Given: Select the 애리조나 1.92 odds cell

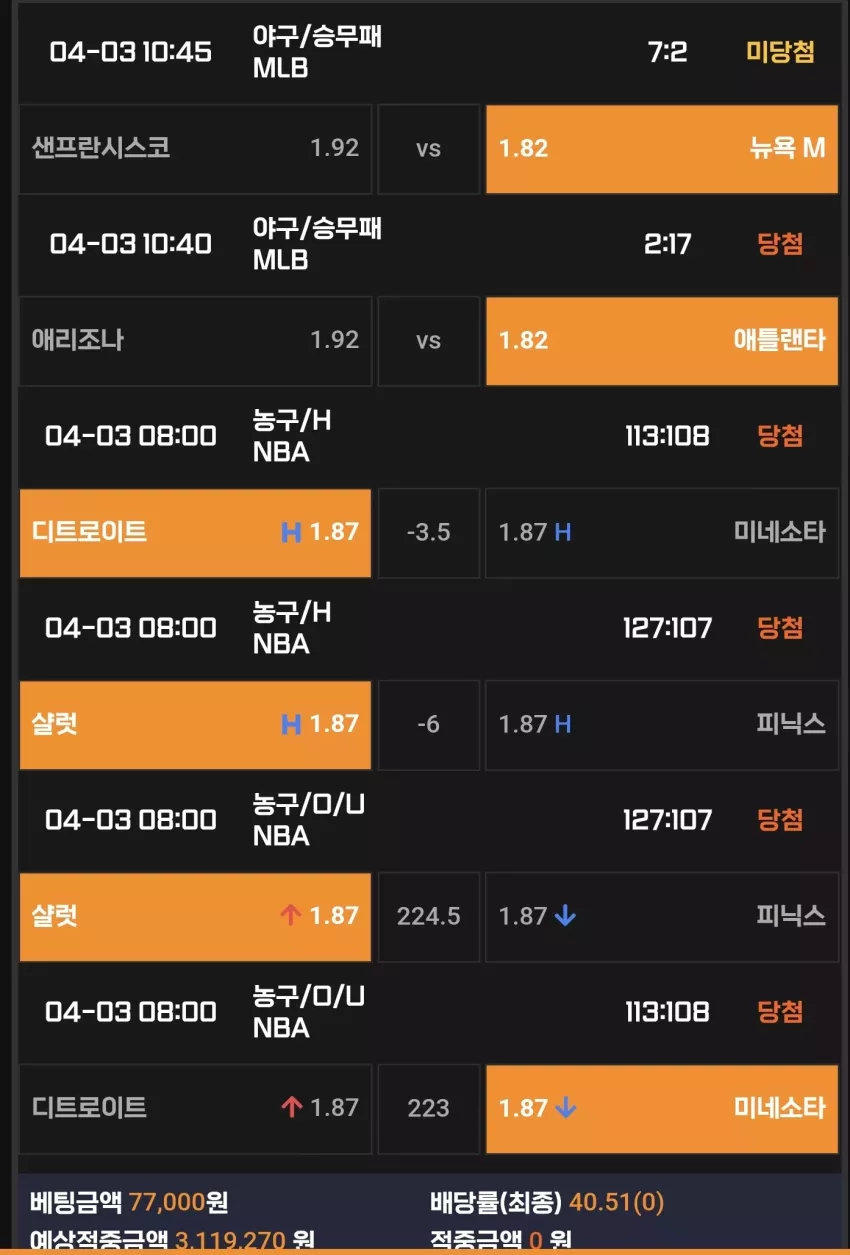Looking at the screenshot, I should coord(195,341).
